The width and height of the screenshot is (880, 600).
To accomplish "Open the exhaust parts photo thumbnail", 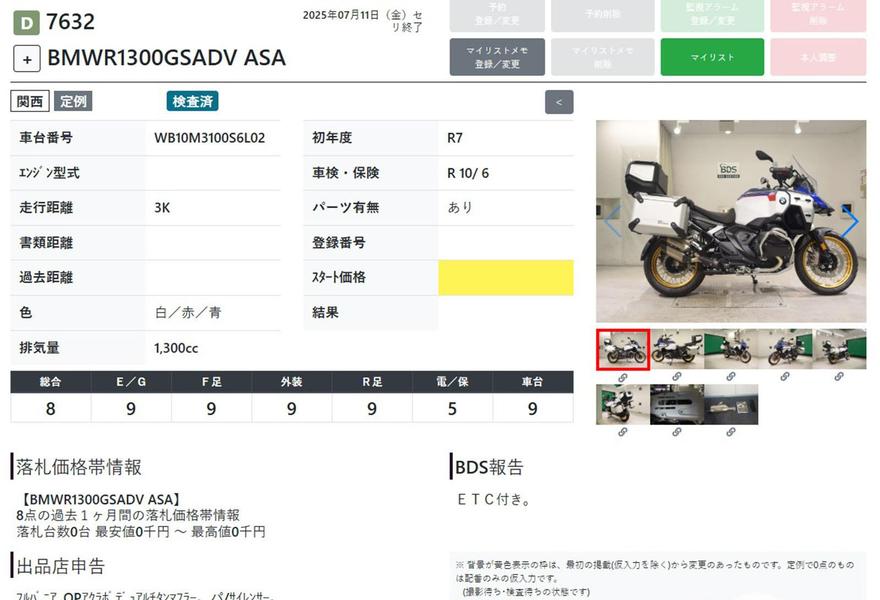I will [730, 404].
